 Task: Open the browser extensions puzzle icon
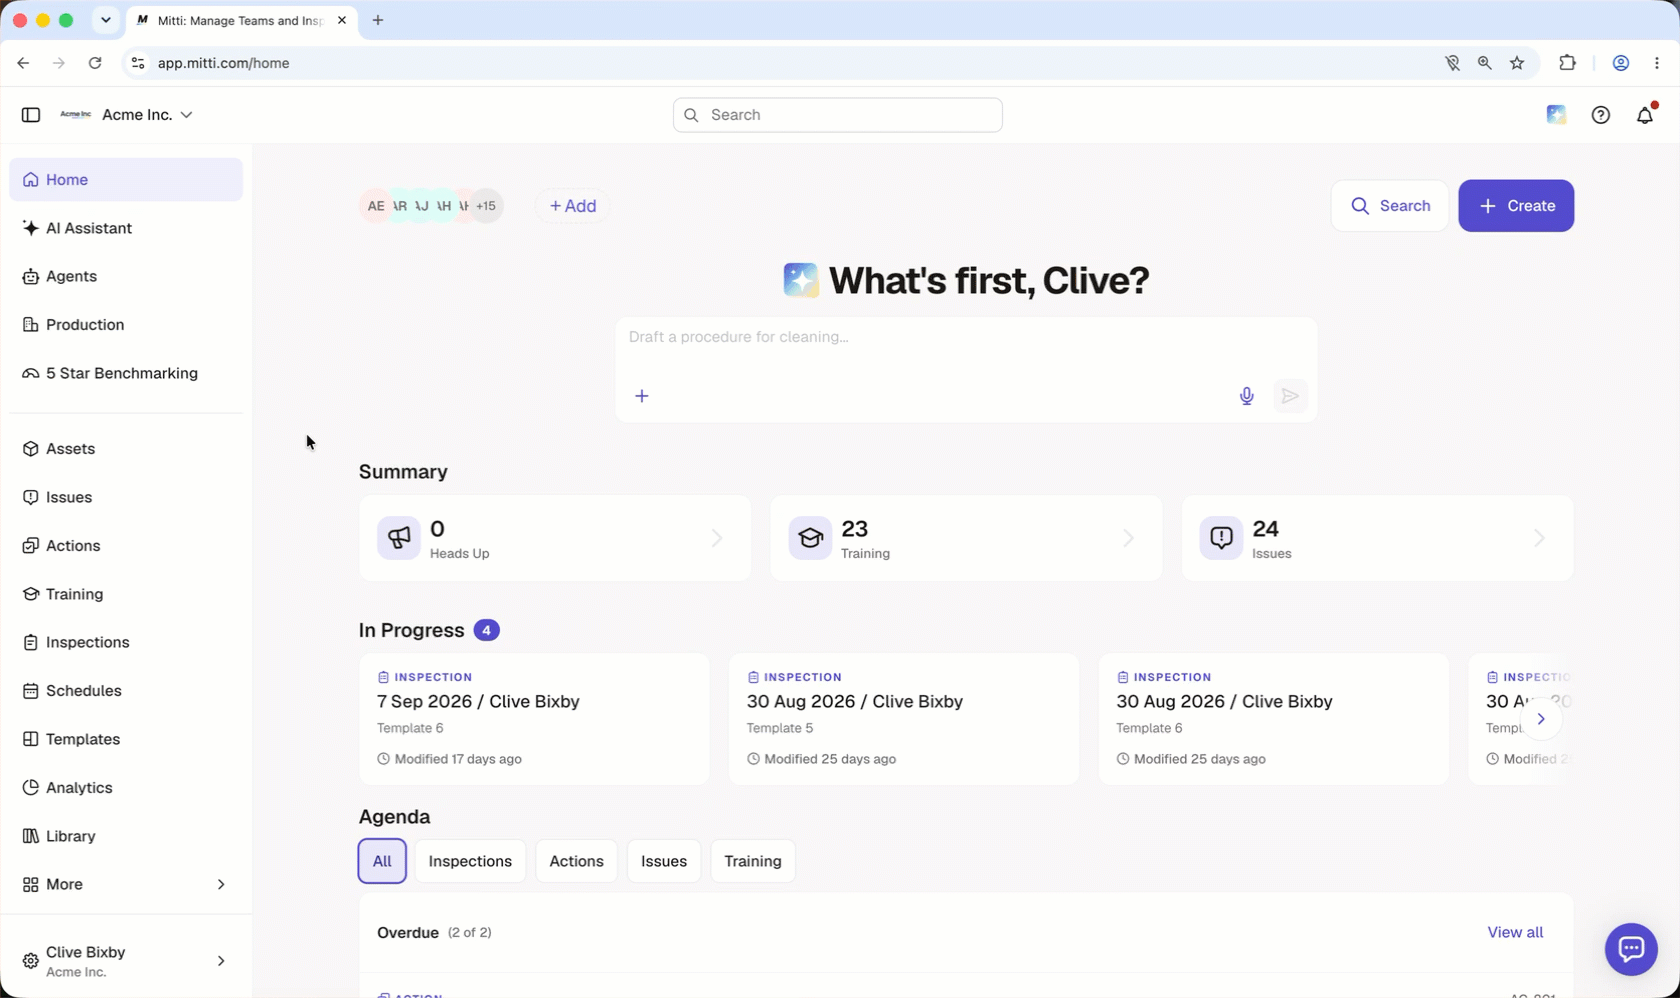(1567, 63)
